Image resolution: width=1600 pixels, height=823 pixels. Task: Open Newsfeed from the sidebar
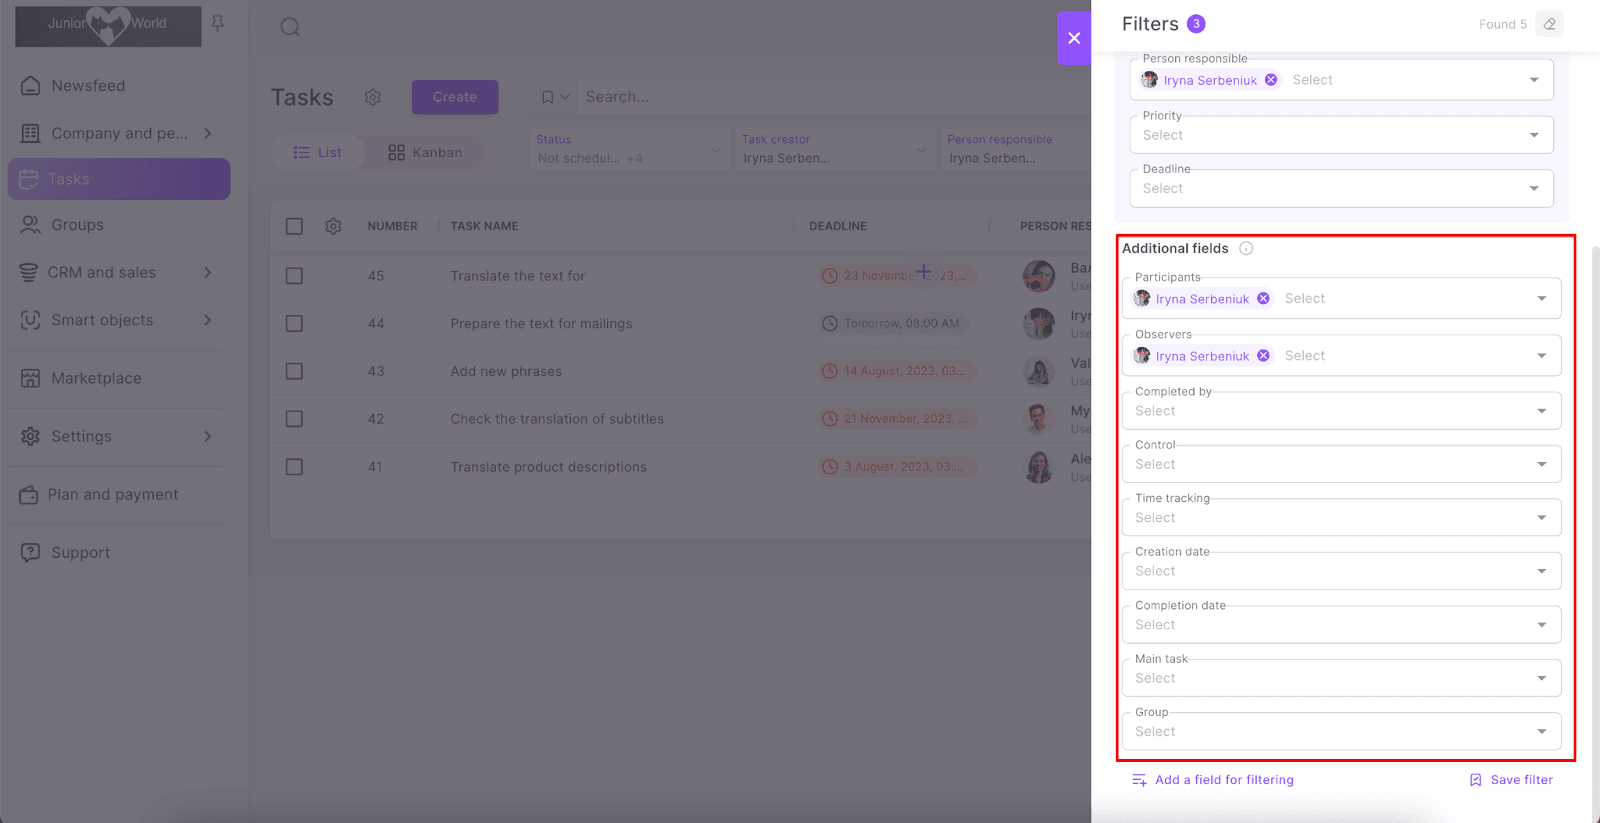click(88, 86)
